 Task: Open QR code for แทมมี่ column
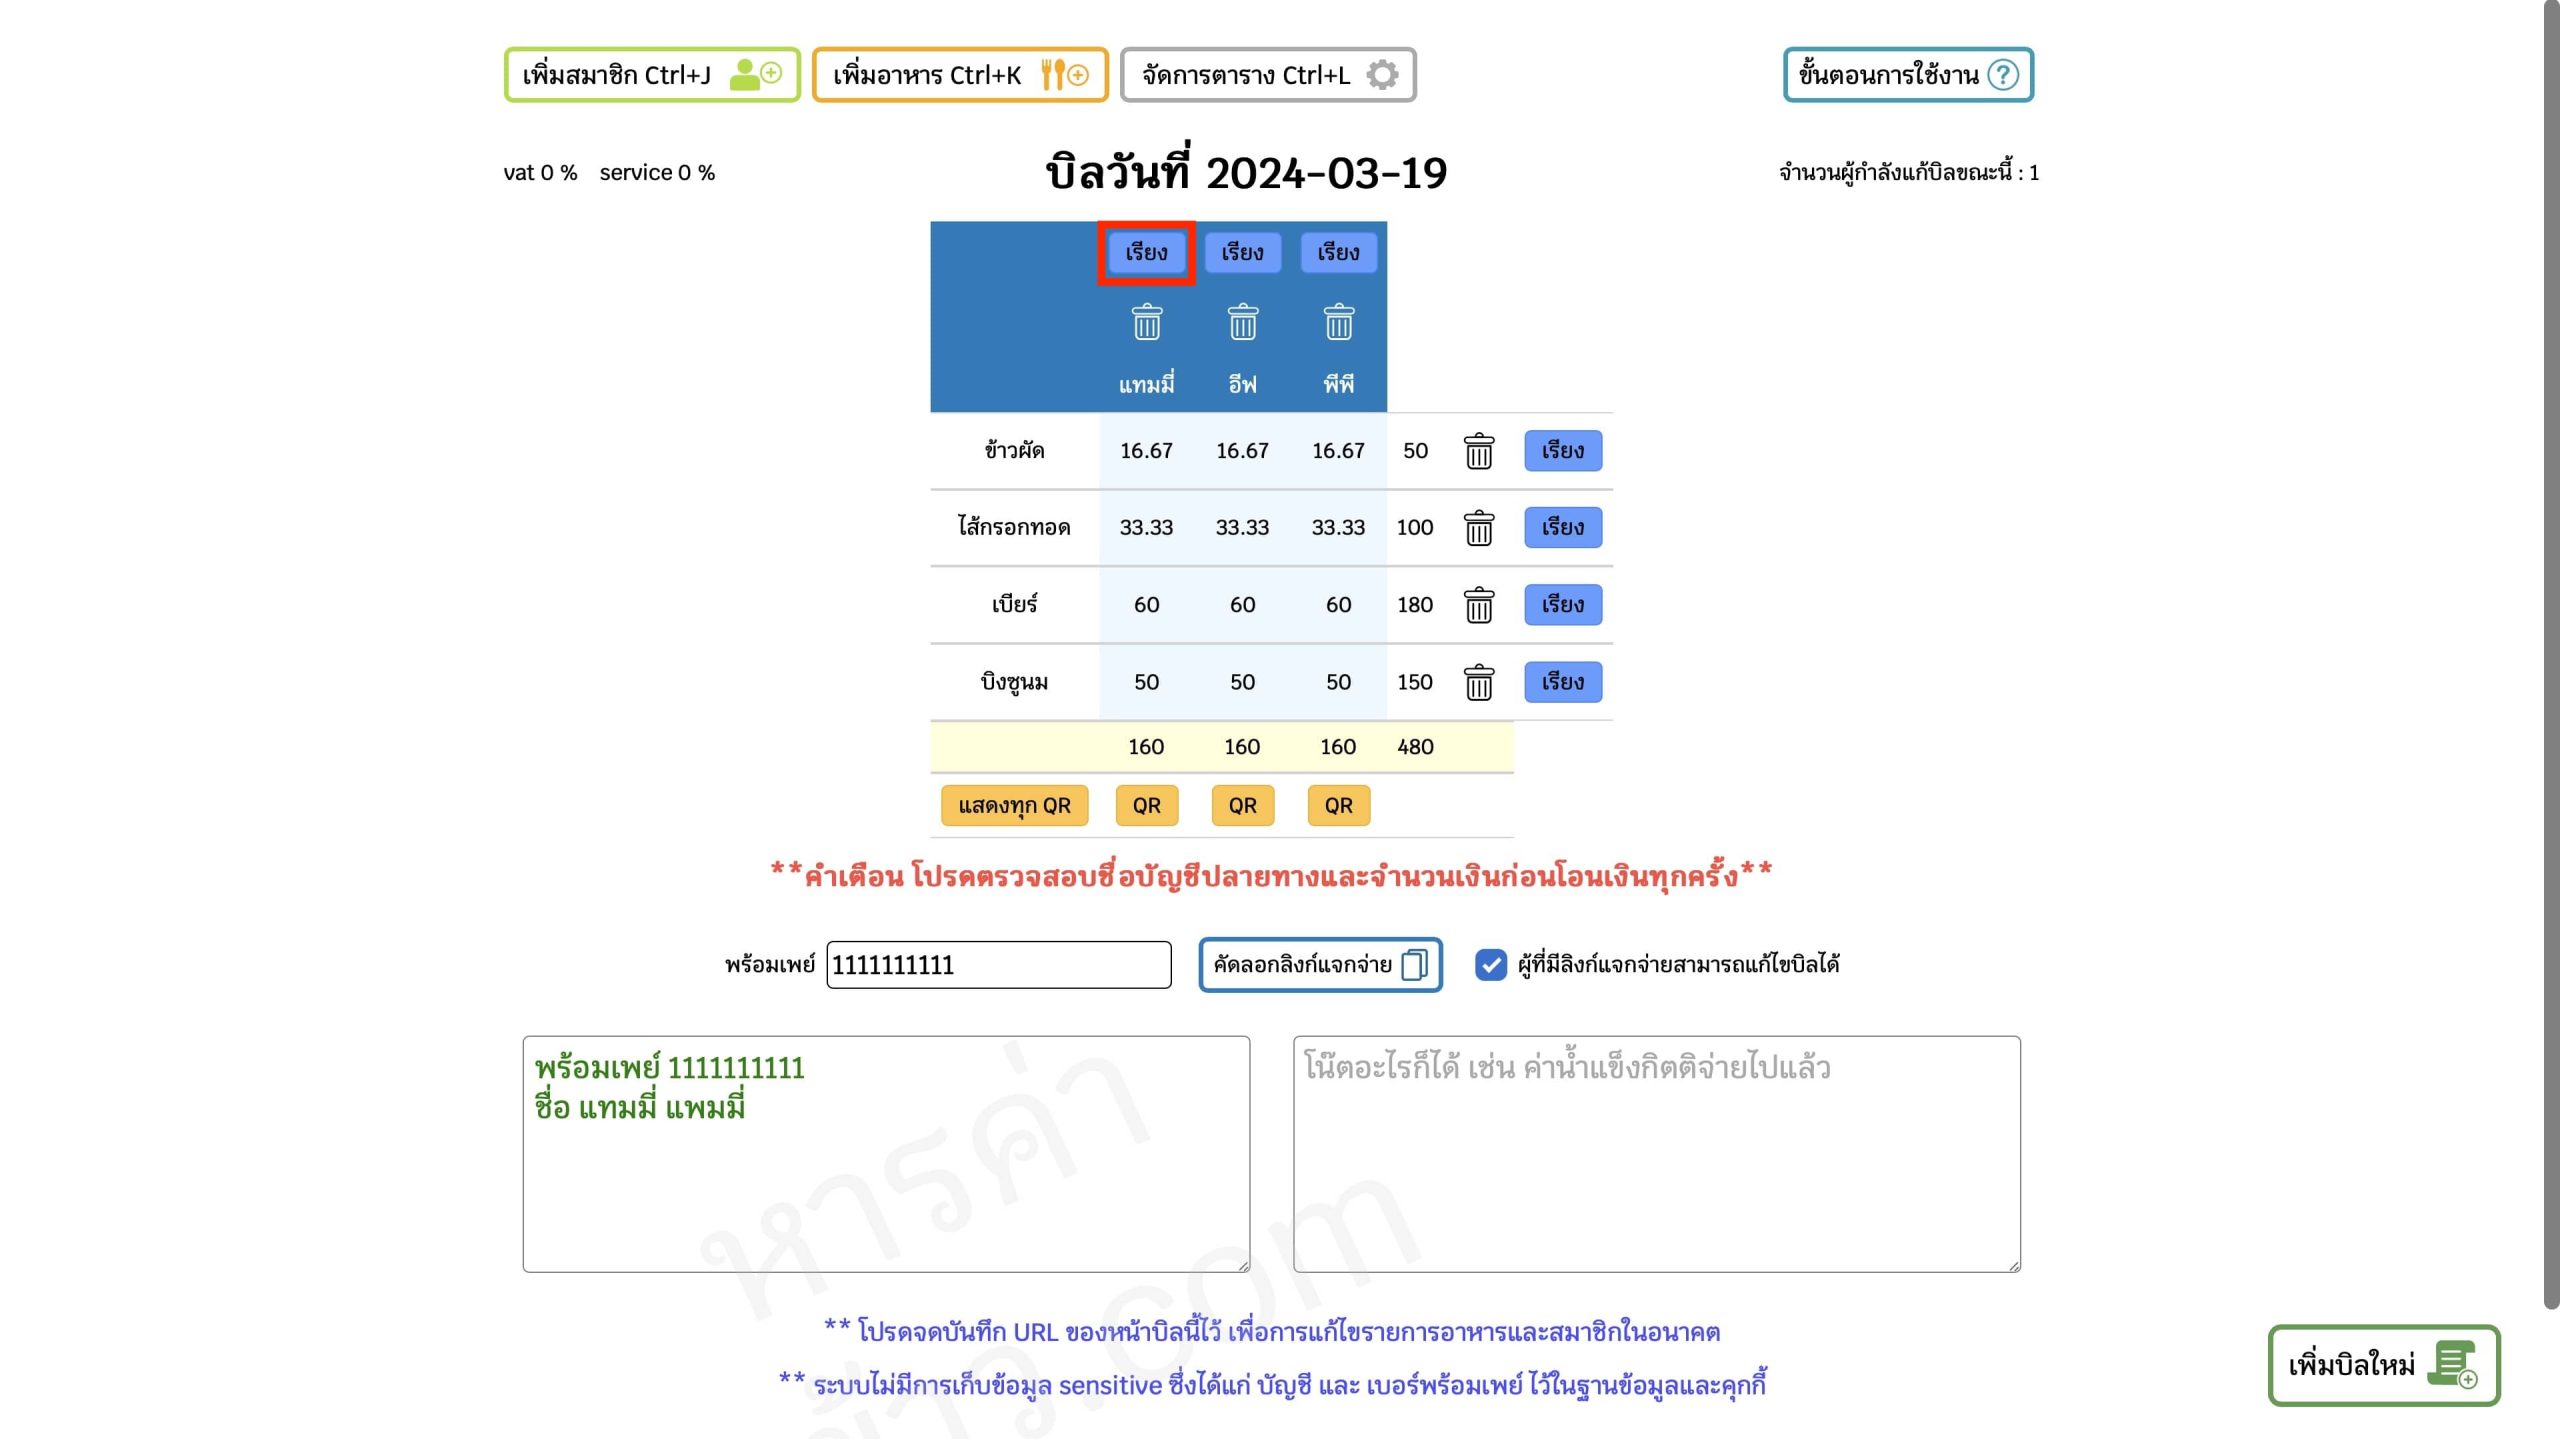point(1146,806)
